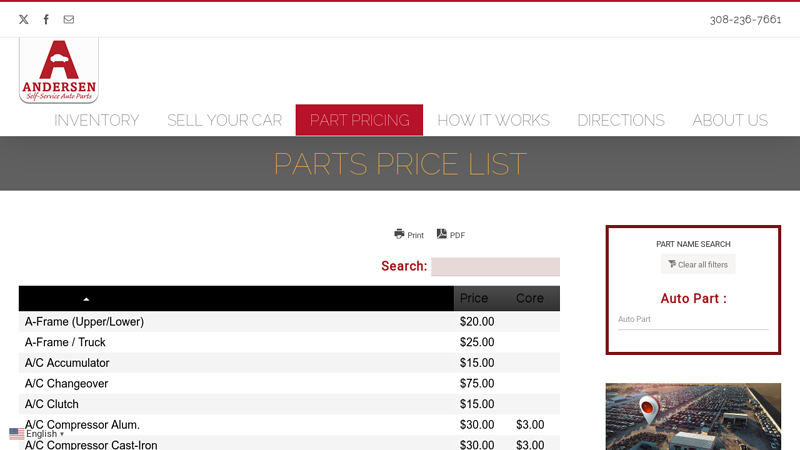Viewport: 800px width, 450px height.
Task: Click the Andersen Self-Service Auto Parts logo
Action: pyautogui.click(x=59, y=70)
